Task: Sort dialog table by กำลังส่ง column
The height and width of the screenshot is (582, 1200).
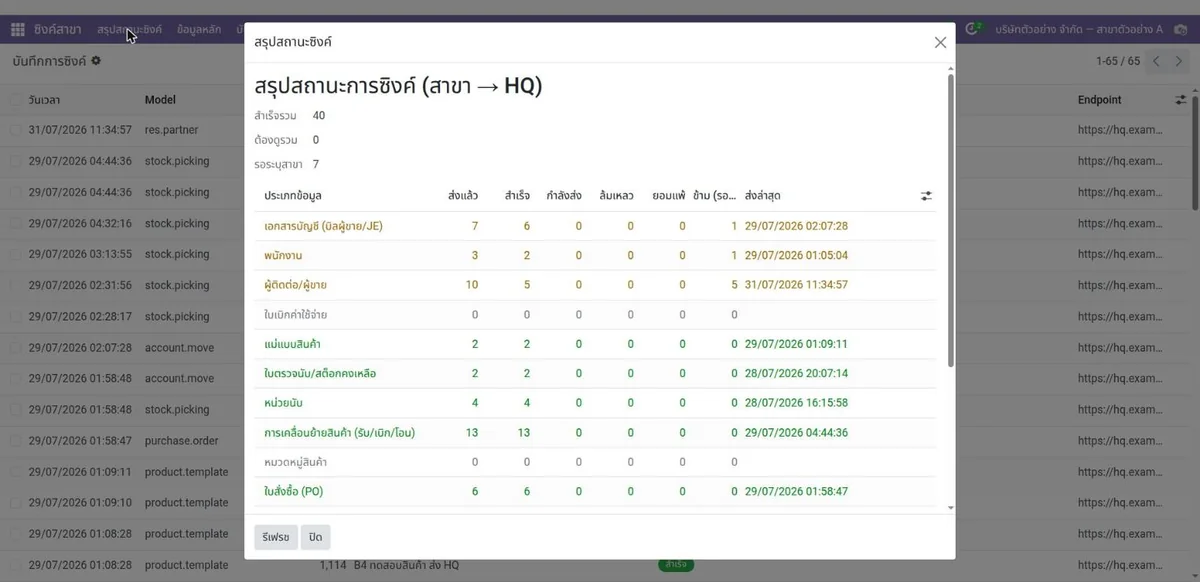Action: [564, 196]
